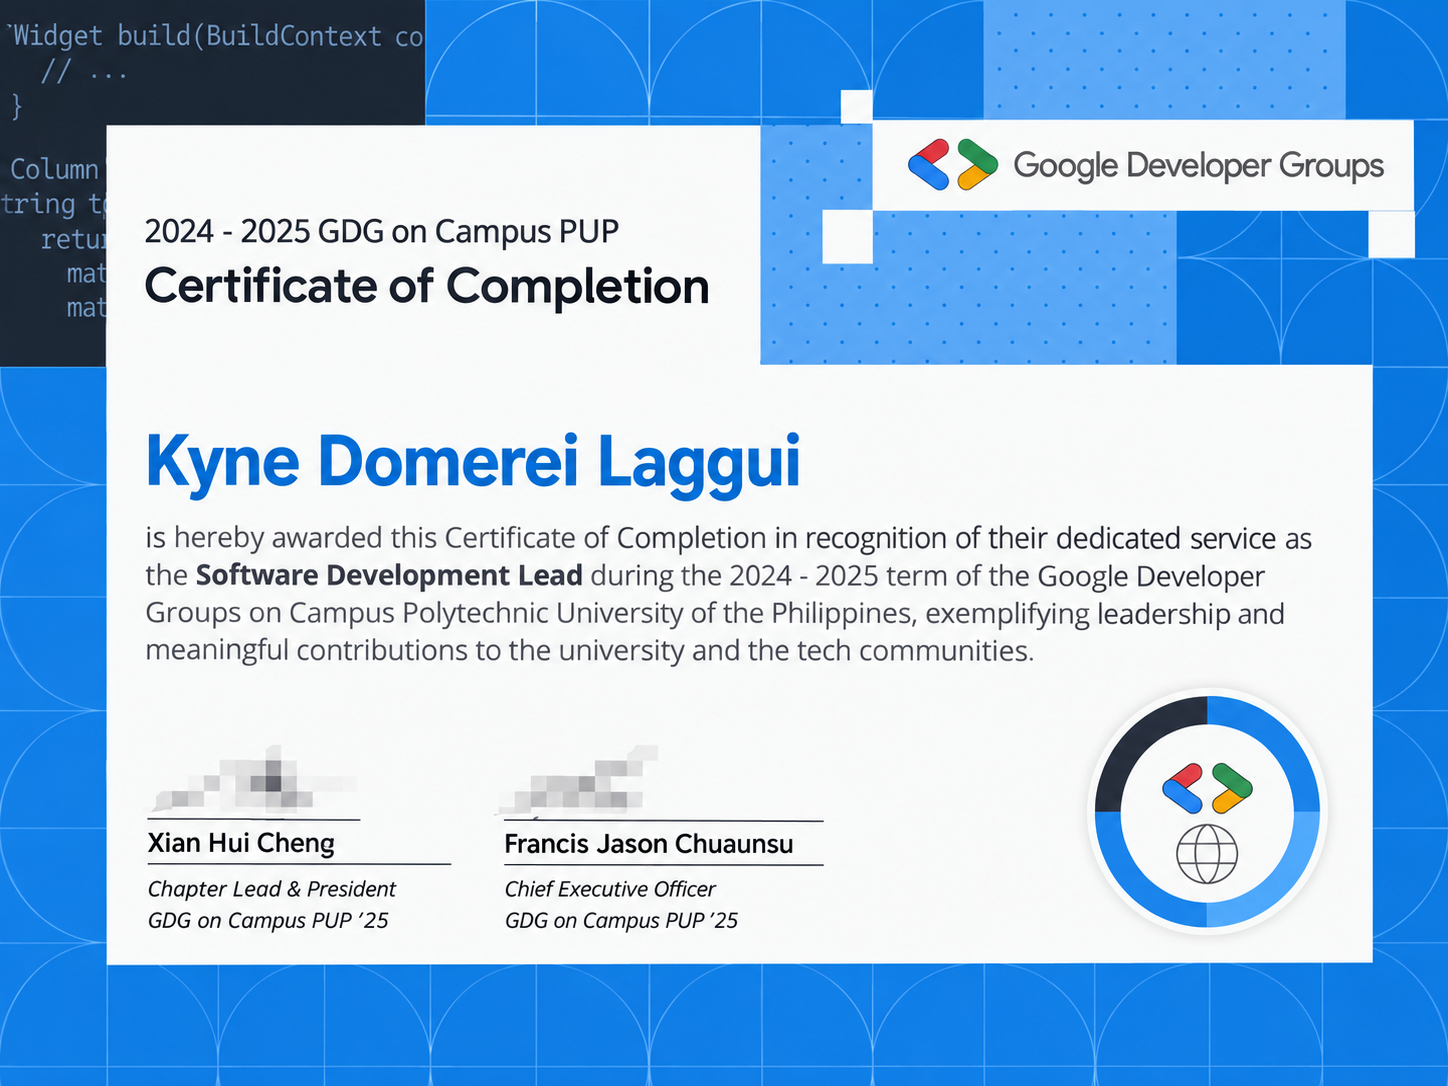Click the words "Polytechnic University of the Philippines"

(659, 613)
